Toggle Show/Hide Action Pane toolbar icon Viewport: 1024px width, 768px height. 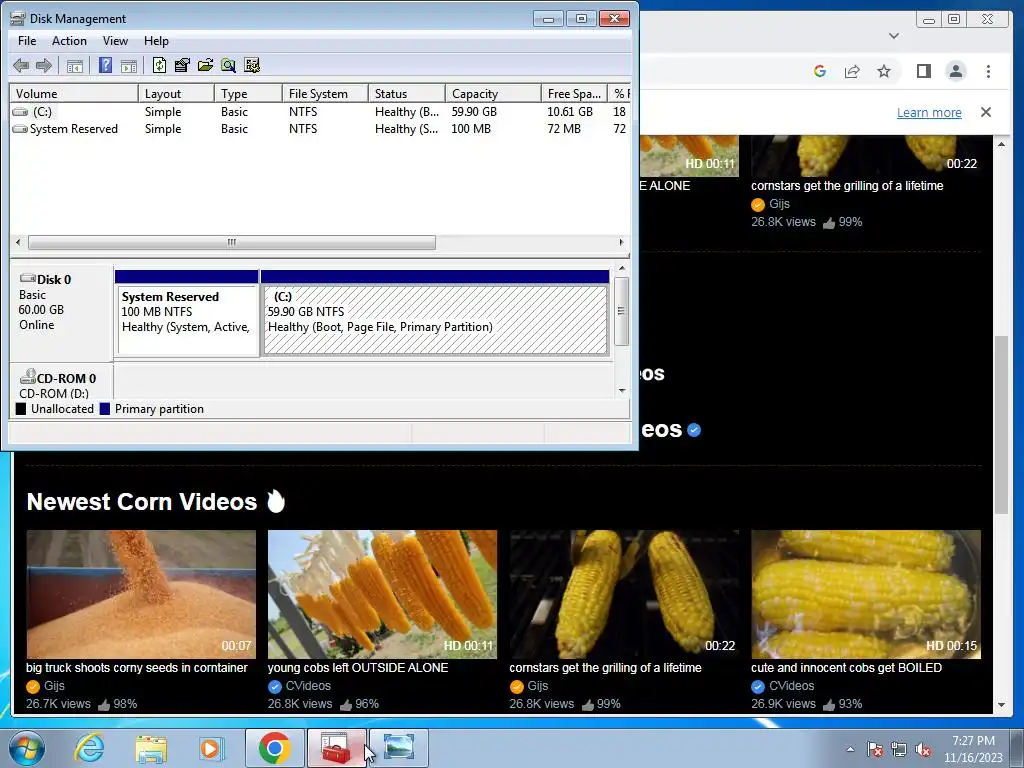[x=129, y=65]
